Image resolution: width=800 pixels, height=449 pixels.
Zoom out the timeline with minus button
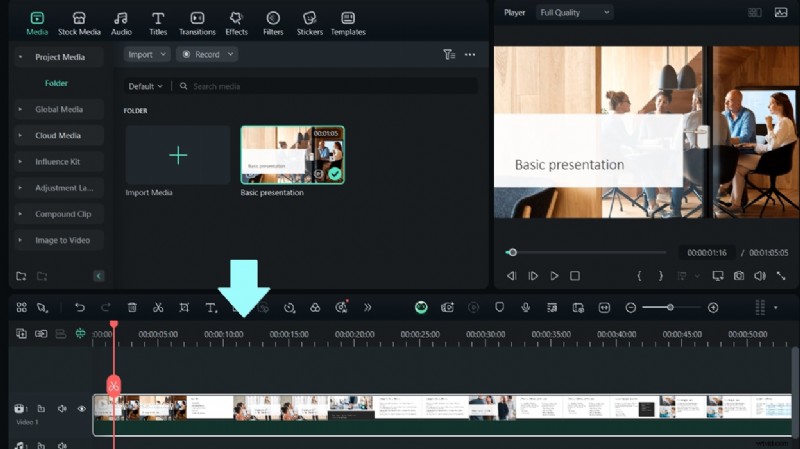631,307
